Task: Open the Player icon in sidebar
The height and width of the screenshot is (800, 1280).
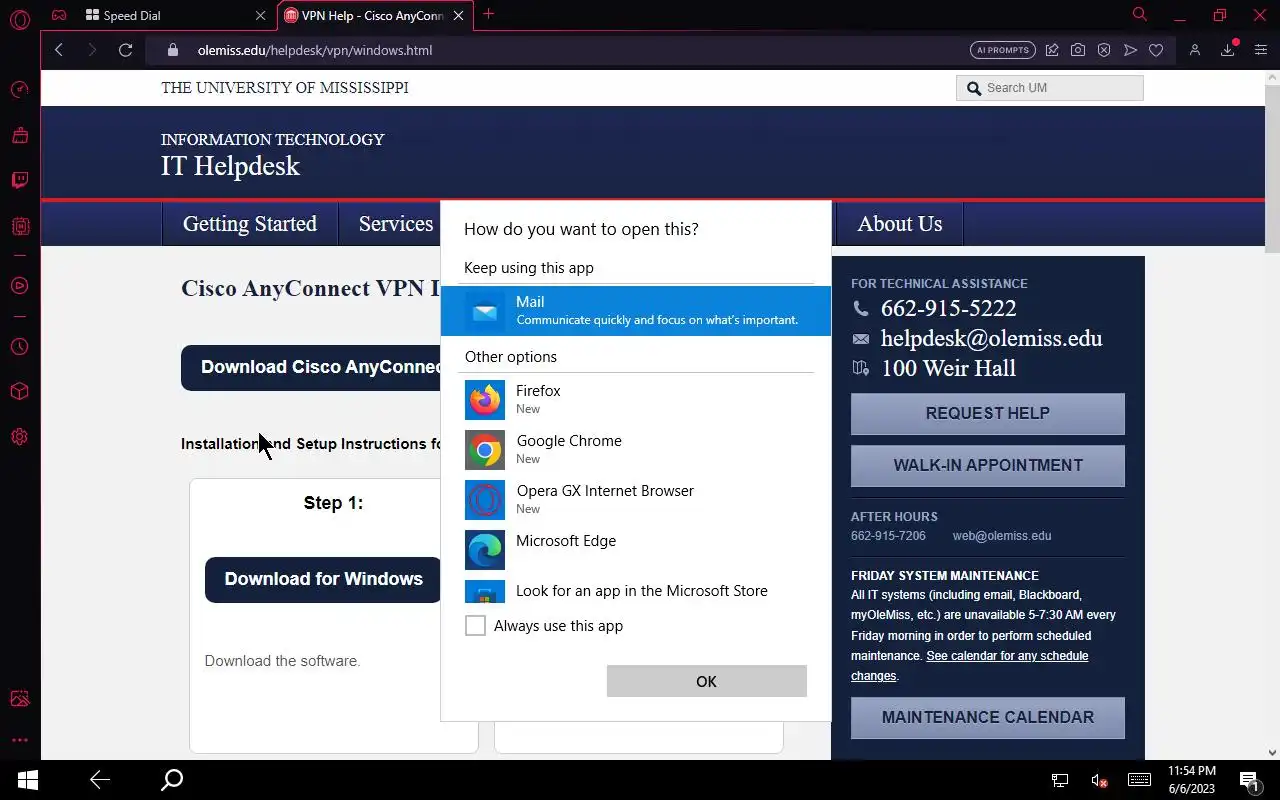Action: pyautogui.click(x=20, y=285)
